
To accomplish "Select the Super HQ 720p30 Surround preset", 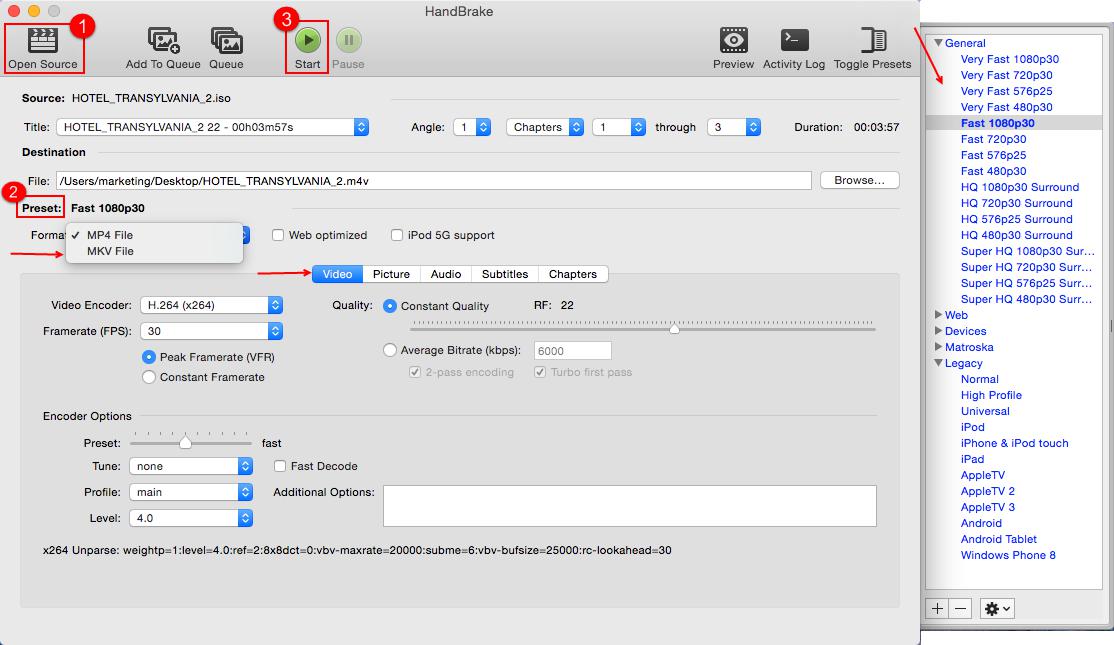I will 1026,267.
